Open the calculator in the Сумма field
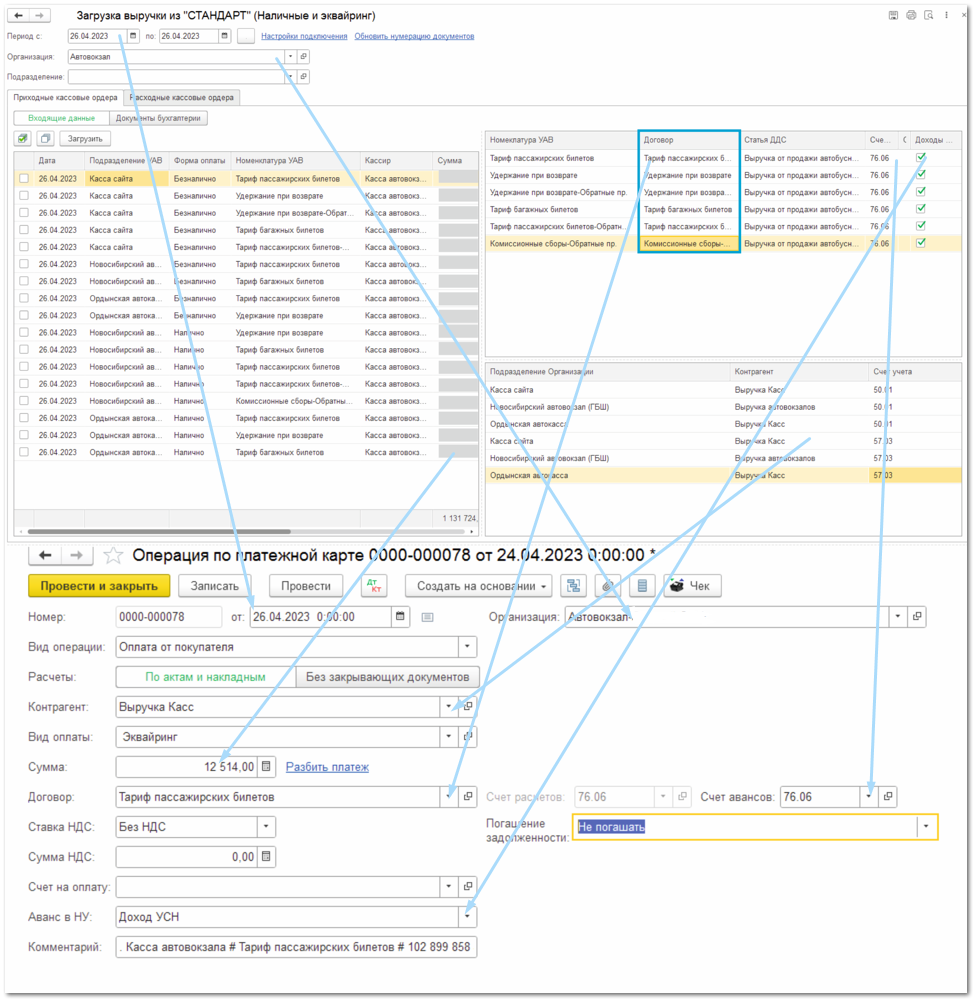This screenshot has height=1002, width=976. pyautogui.click(x=267, y=767)
